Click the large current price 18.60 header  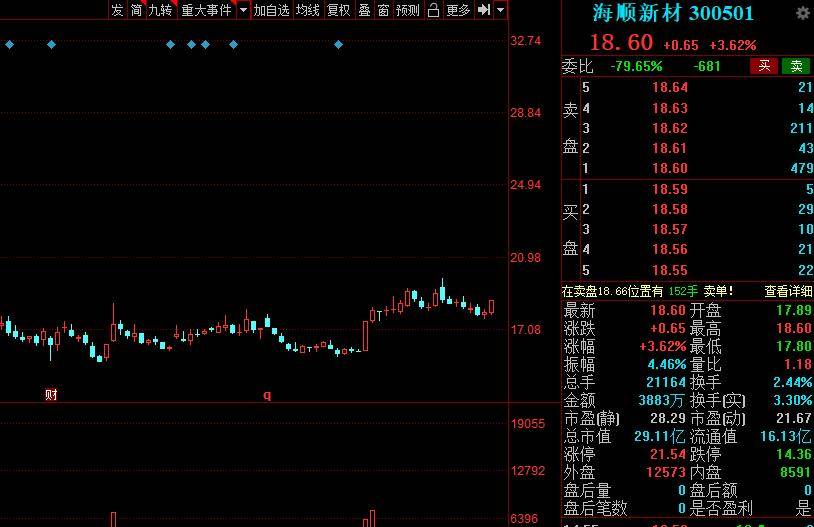[621, 43]
